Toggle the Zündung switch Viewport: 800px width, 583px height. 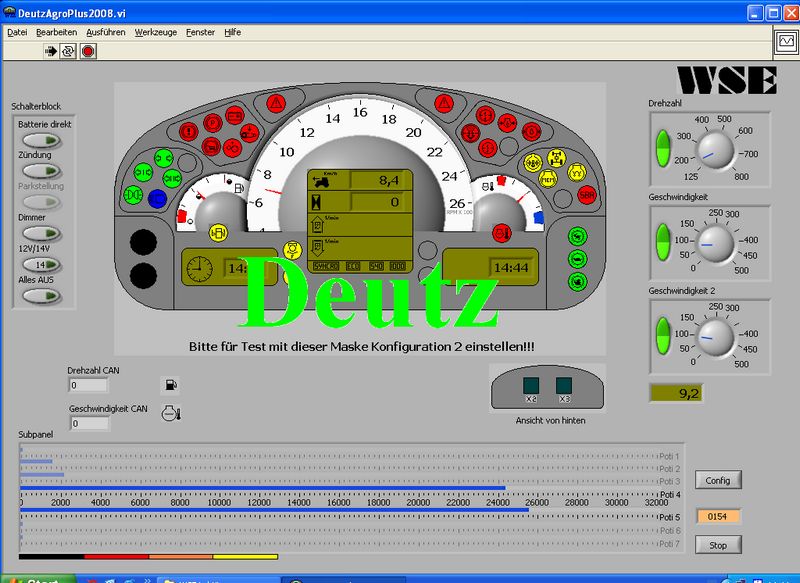[41, 171]
